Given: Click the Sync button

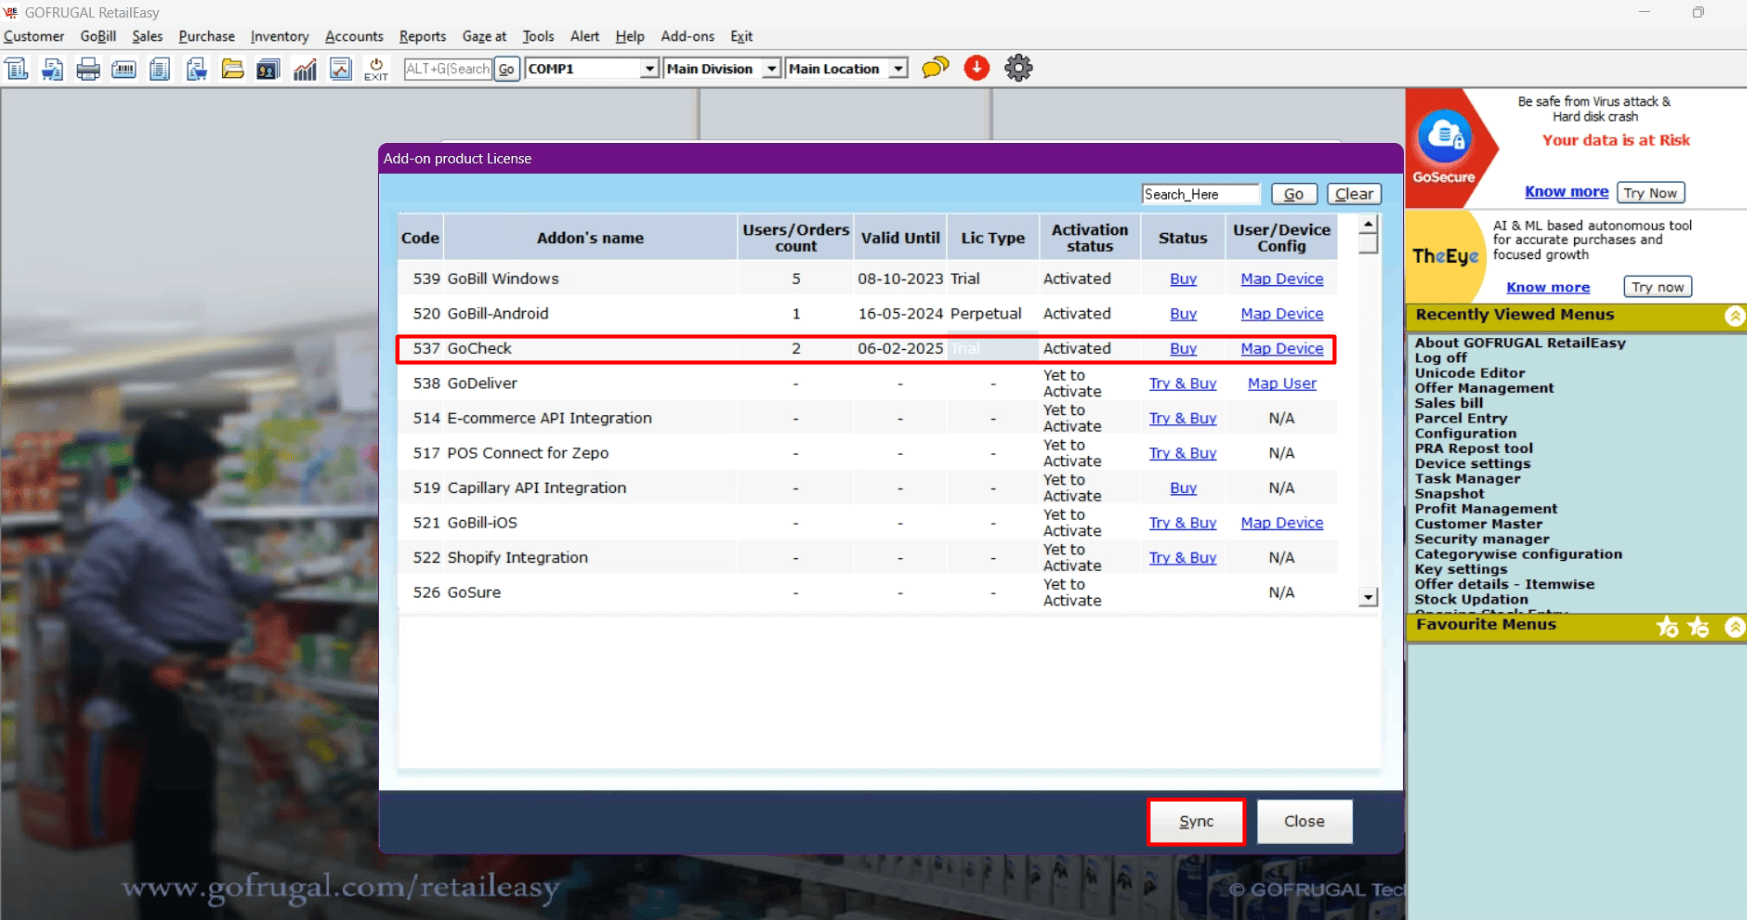Looking at the screenshot, I should (1196, 821).
